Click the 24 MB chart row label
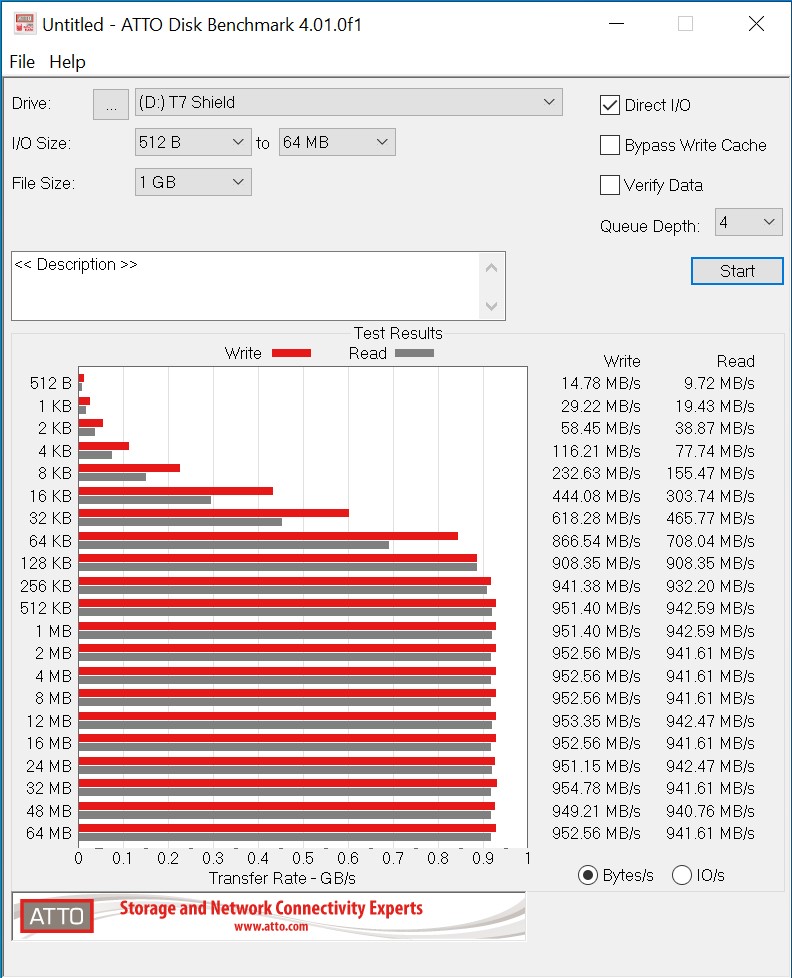The width and height of the screenshot is (792, 978). 49,766
